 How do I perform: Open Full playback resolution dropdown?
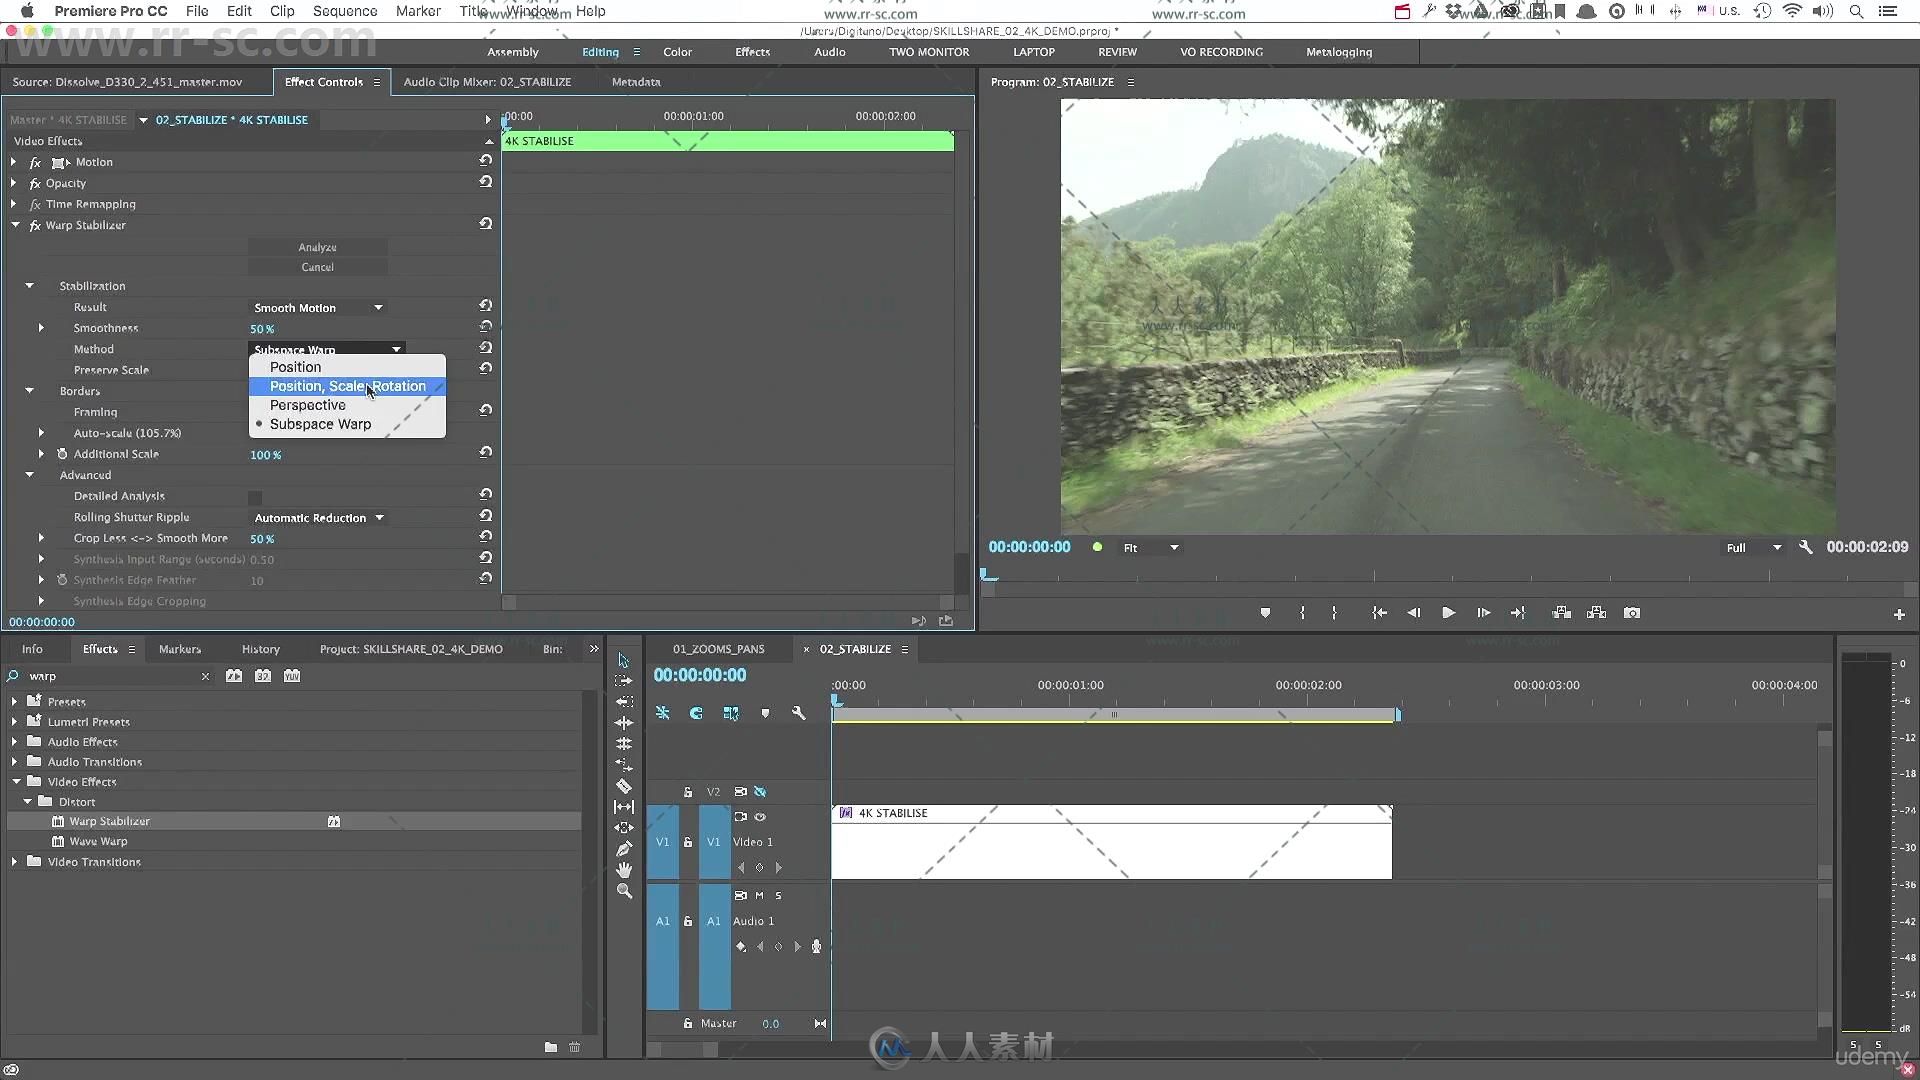click(1753, 548)
